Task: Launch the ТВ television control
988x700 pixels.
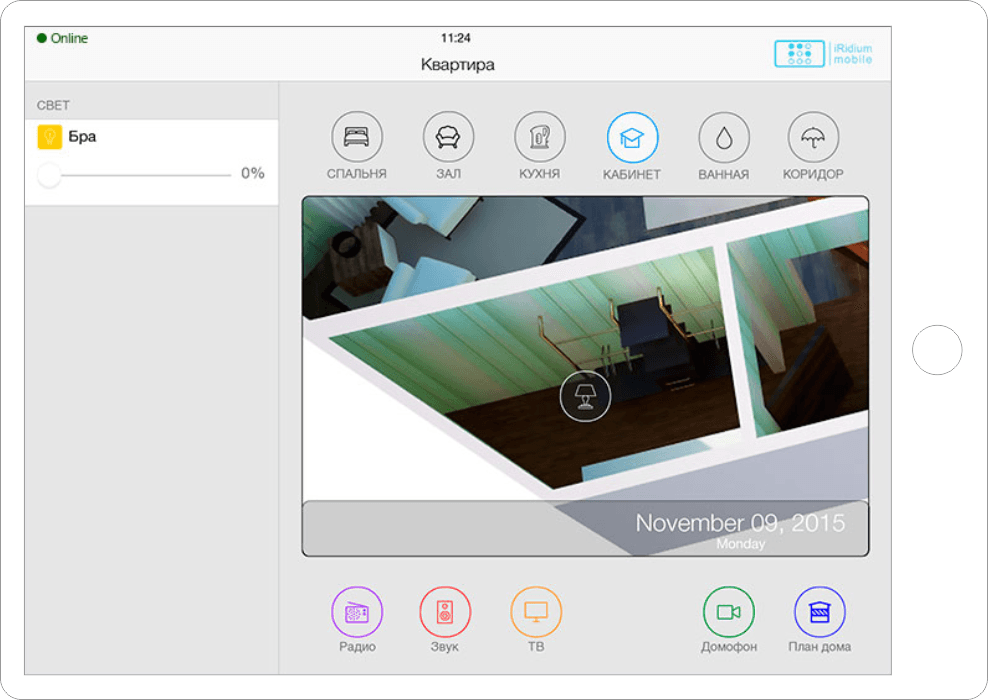Action: (536, 612)
